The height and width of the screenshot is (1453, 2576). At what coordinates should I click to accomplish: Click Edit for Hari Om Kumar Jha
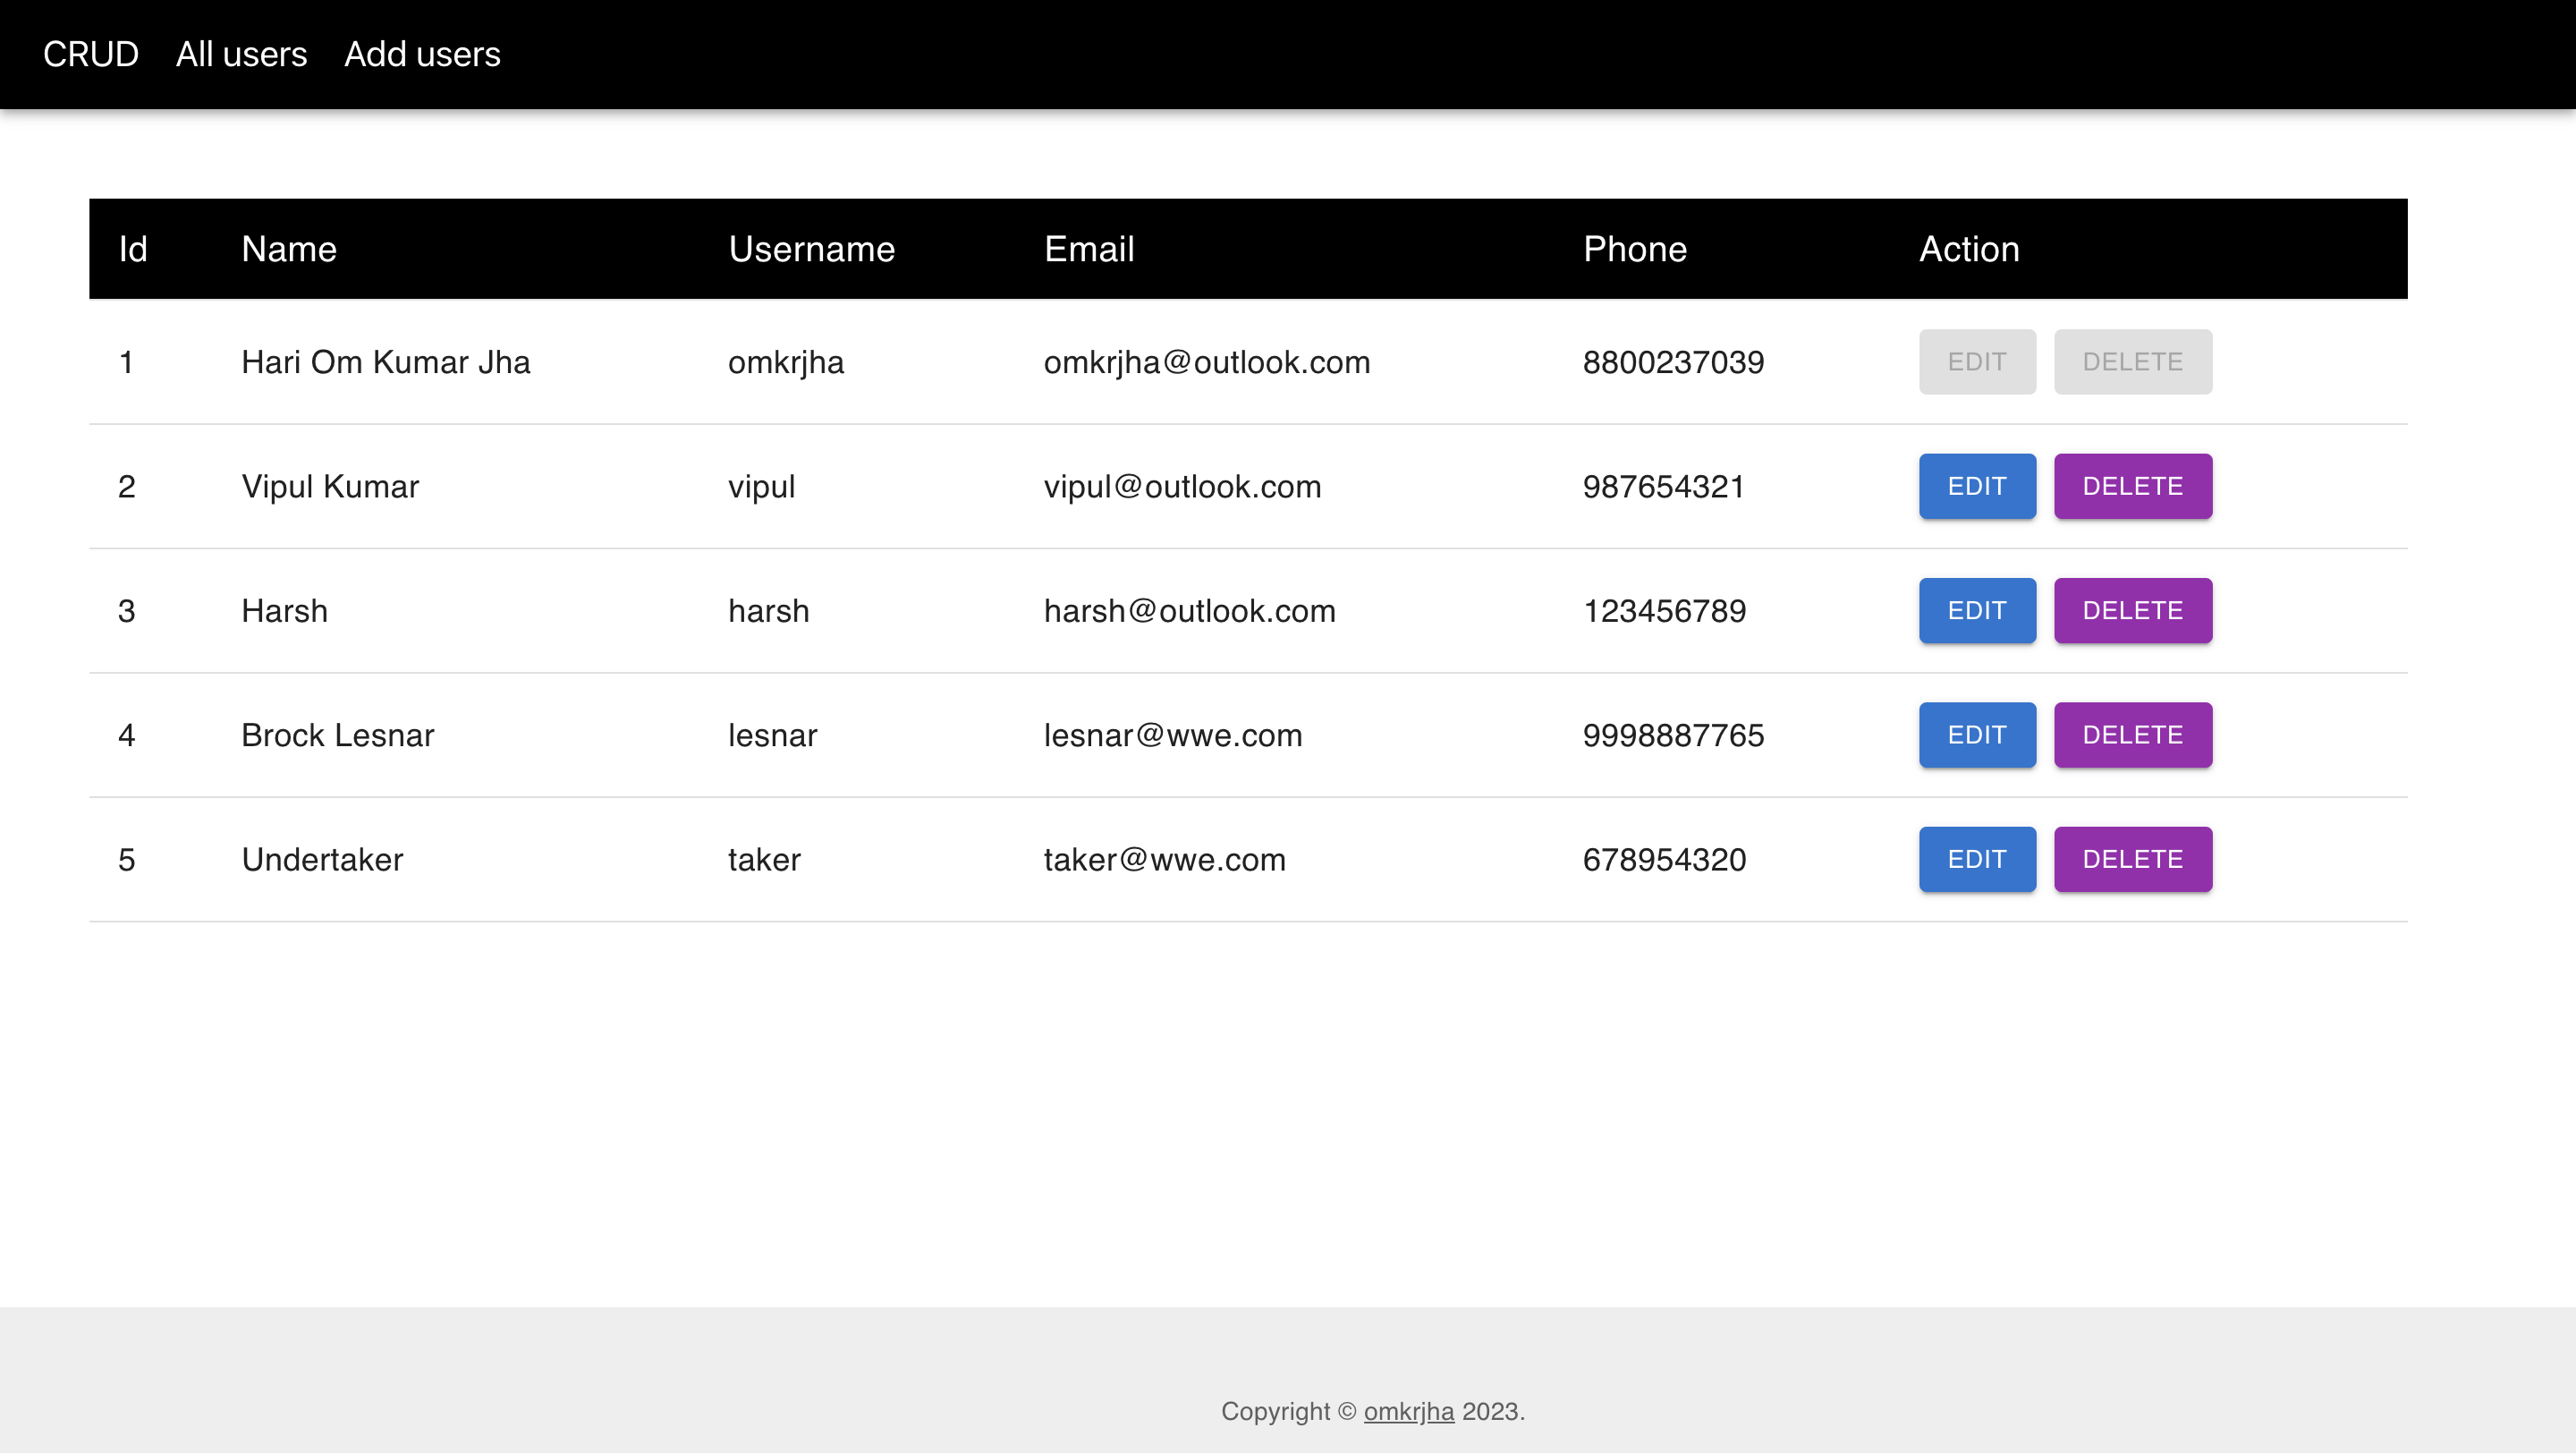[1977, 361]
